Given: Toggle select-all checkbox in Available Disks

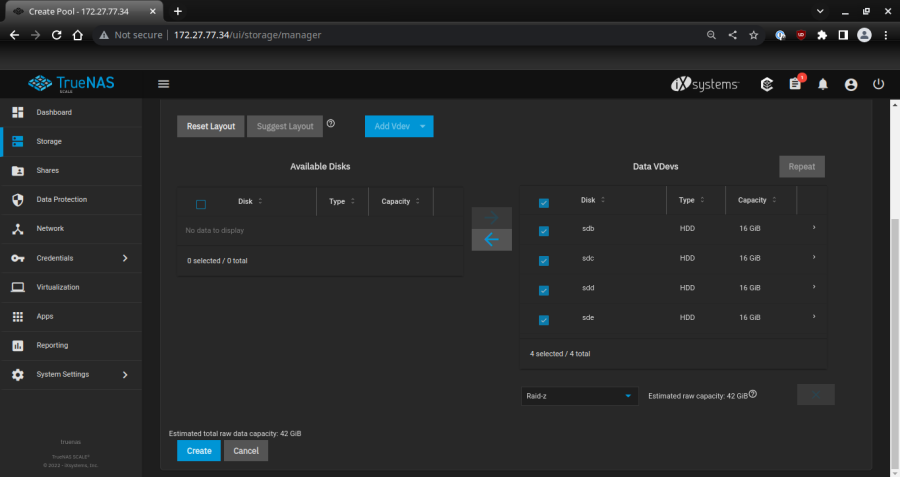Looking at the screenshot, I should pyautogui.click(x=201, y=204).
